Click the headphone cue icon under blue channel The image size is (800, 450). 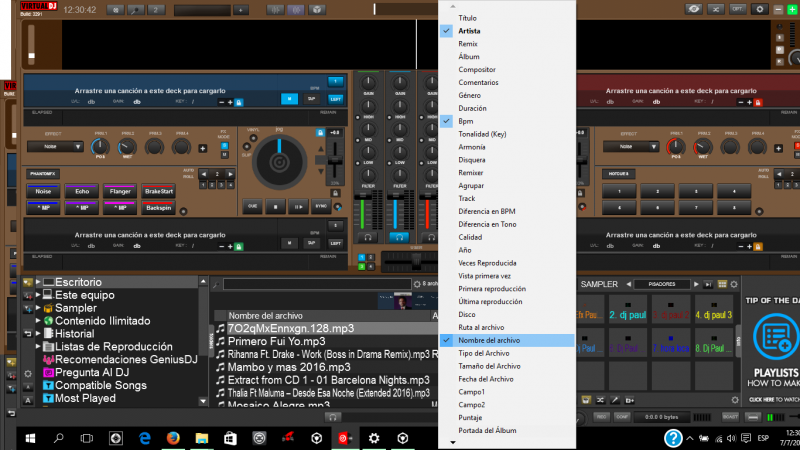(x=399, y=237)
